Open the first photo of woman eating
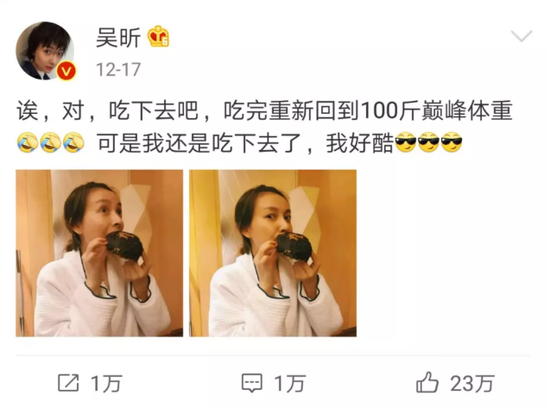The width and height of the screenshot is (550, 408). 99,253
